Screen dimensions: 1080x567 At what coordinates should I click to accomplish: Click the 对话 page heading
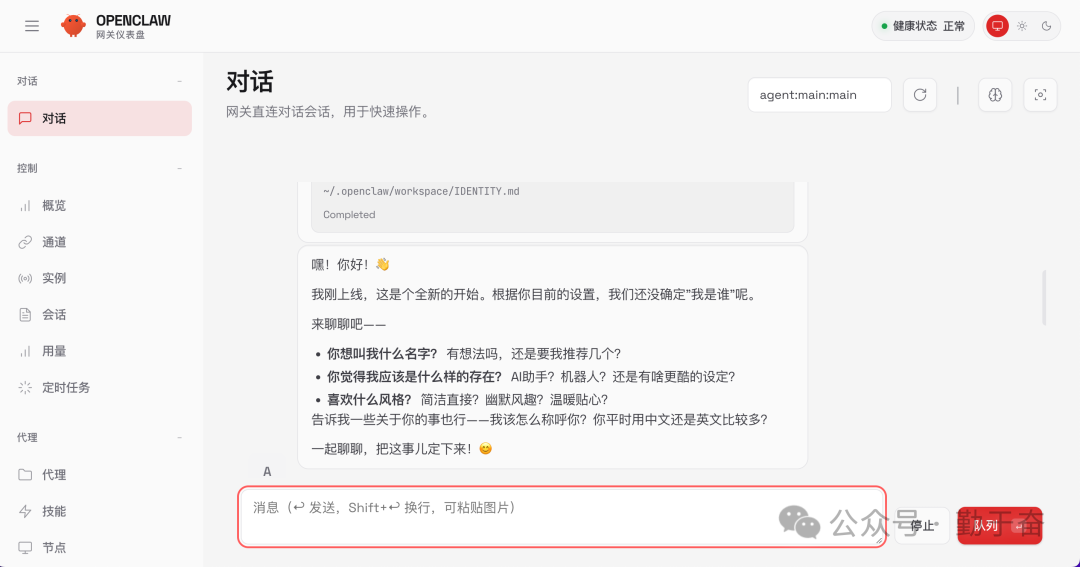point(250,82)
